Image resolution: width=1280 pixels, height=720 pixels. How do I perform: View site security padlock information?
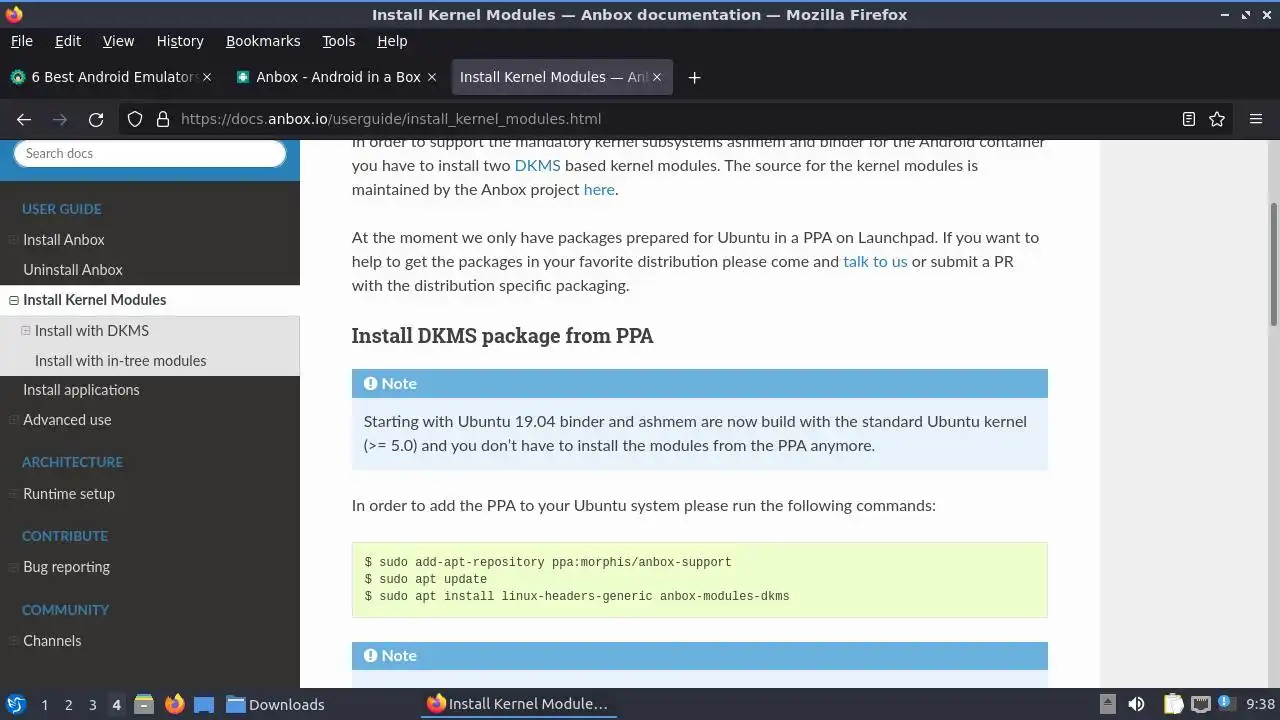point(163,119)
